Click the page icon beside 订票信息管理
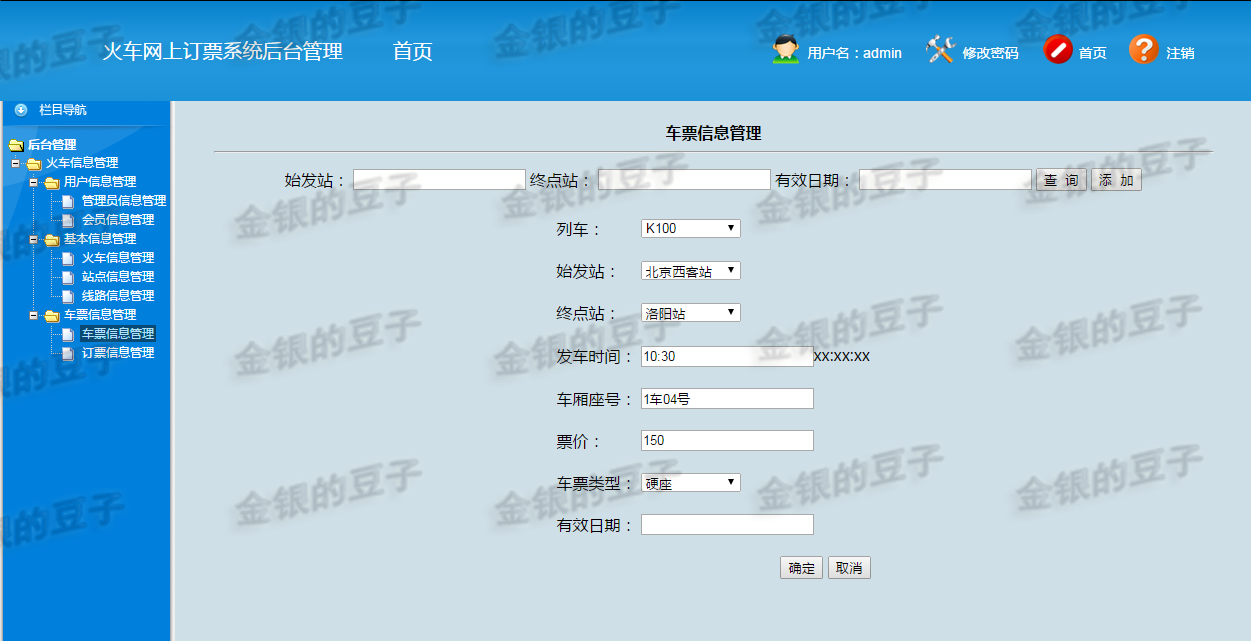Image resolution: width=1251 pixels, height=641 pixels. point(67,350)
